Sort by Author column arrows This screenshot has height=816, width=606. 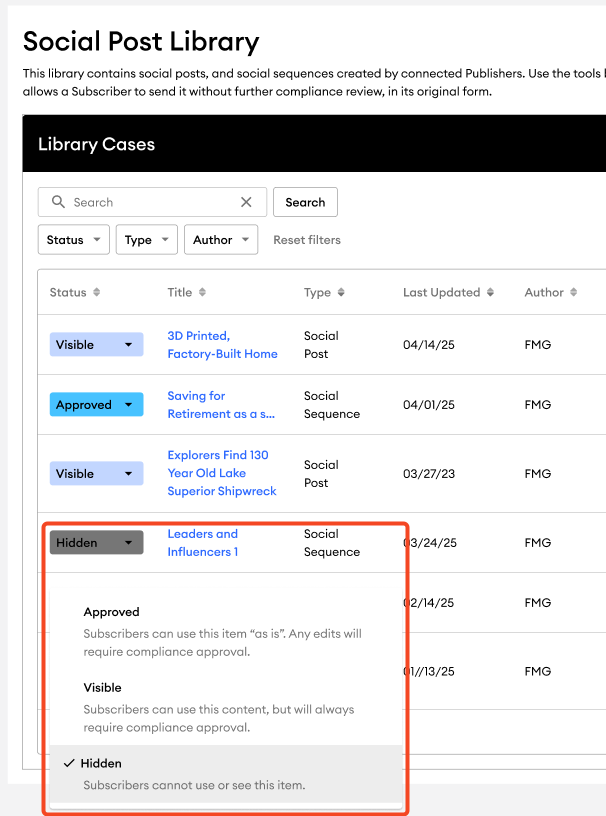(573, 292)
